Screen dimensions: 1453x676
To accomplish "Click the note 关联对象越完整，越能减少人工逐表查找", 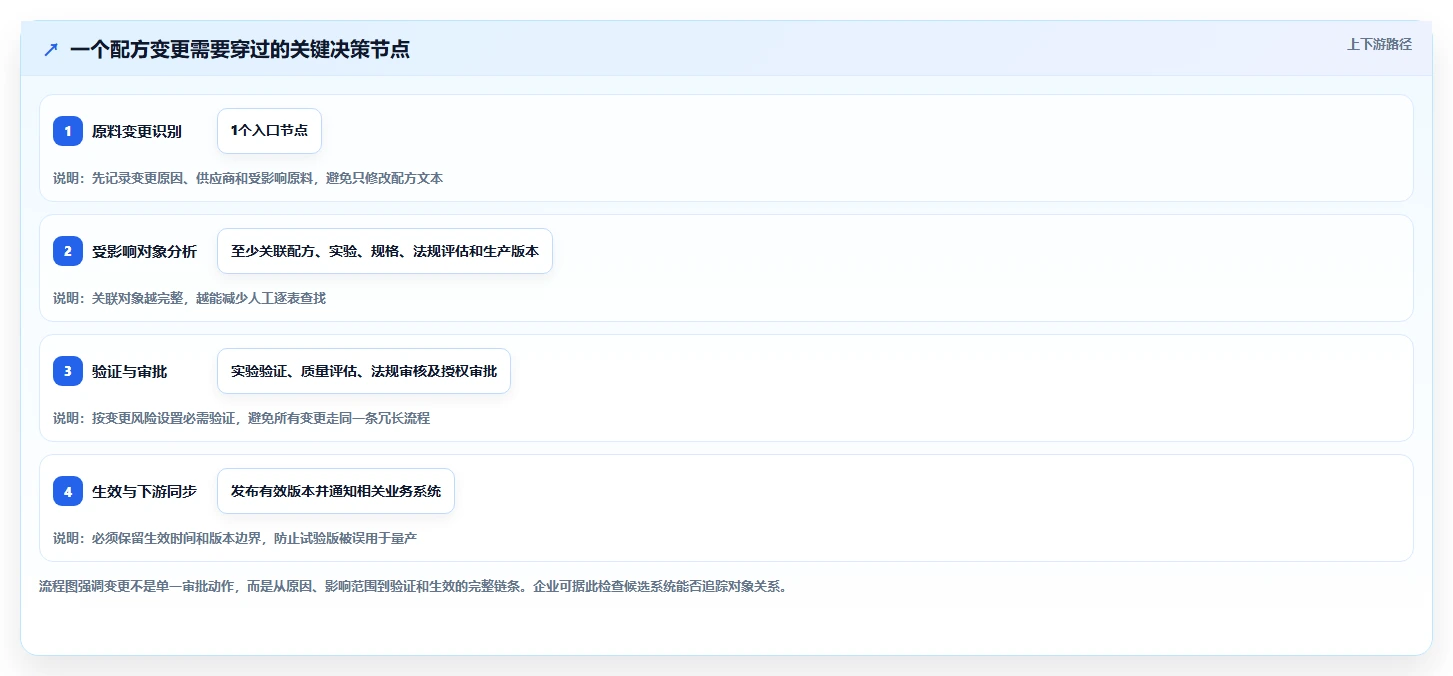I will coord(189,298).
